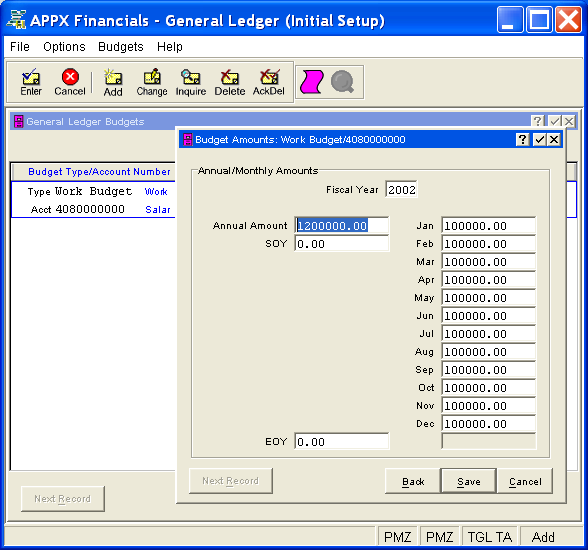This screenshot has height=550, width=588.
Task: Click the magenta scroll icon in toolbar
Action: pos(311,81)
